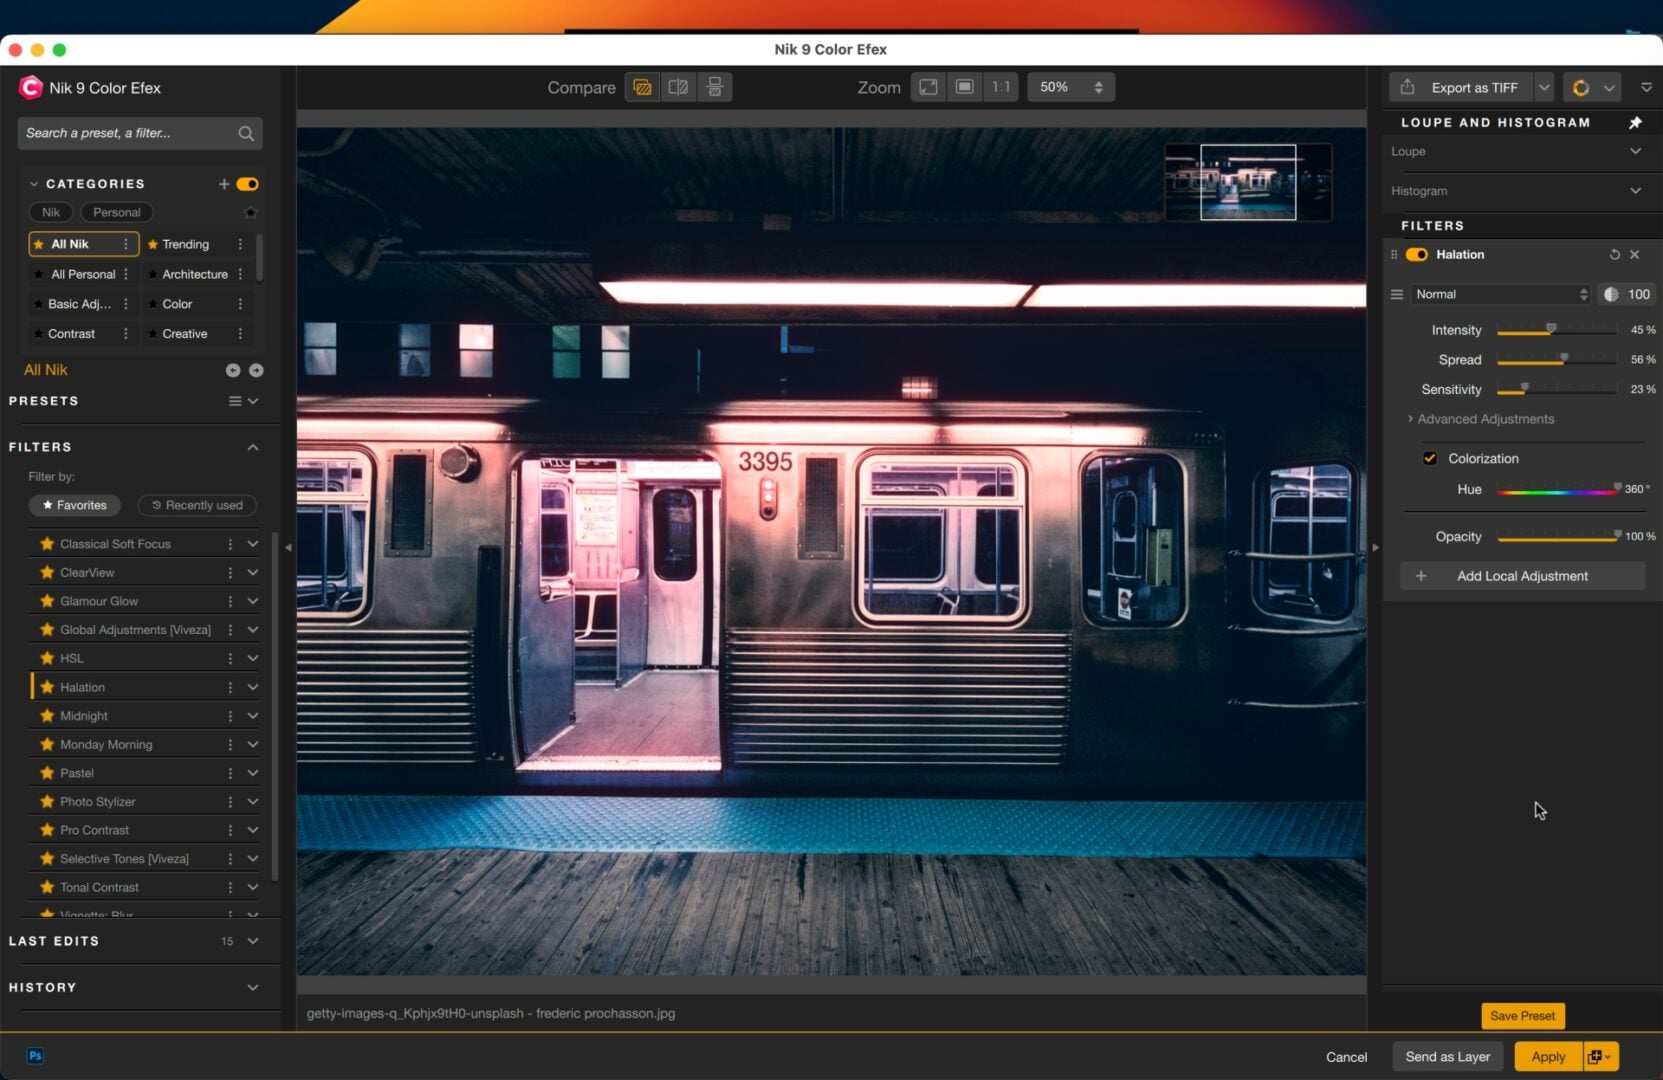Expand the Histogram section
Image resolution: width=1663 pixels, height=1080 pixels.
pyautogui.click(x=1636, y=190)
